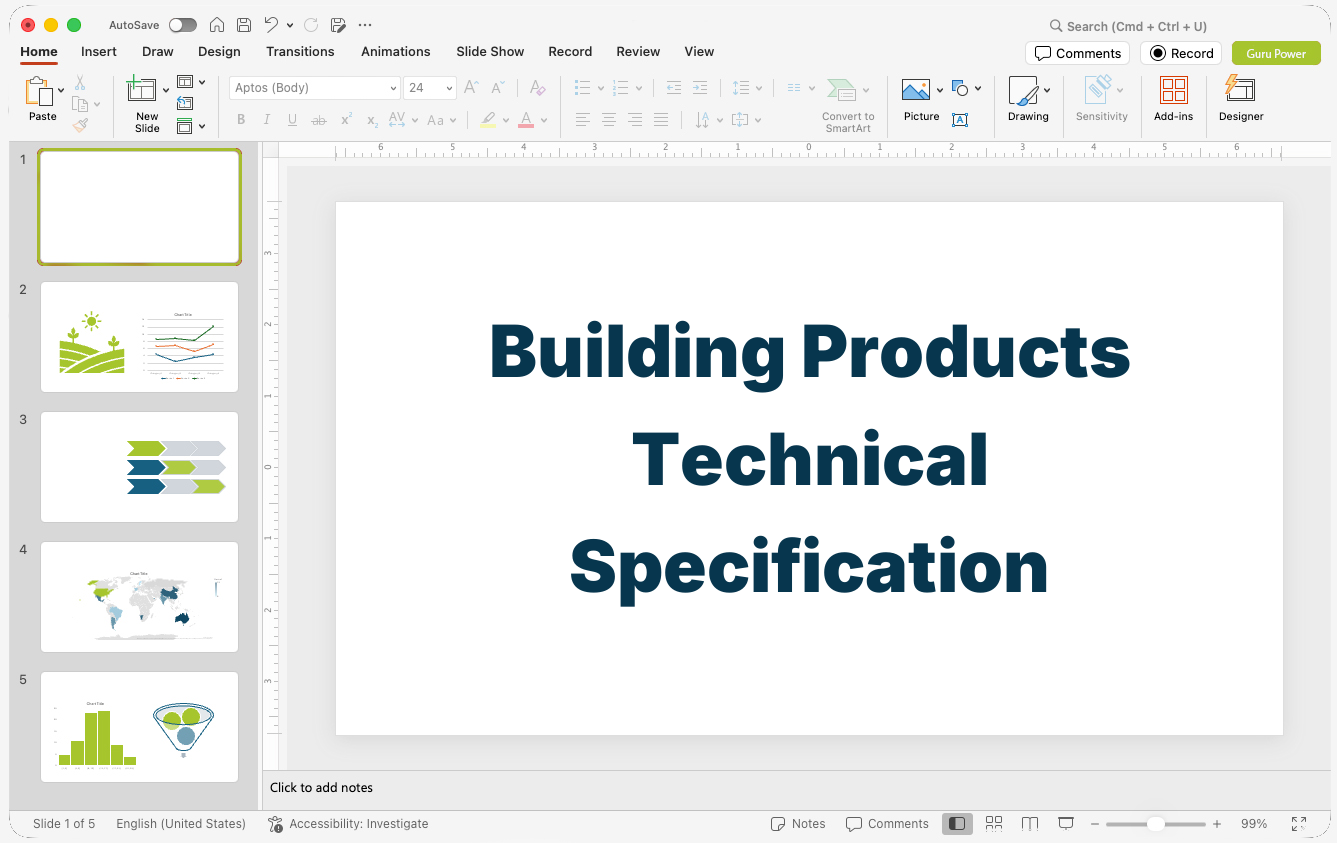
Task: Click the Undo arrow
Action: point(271,25)
